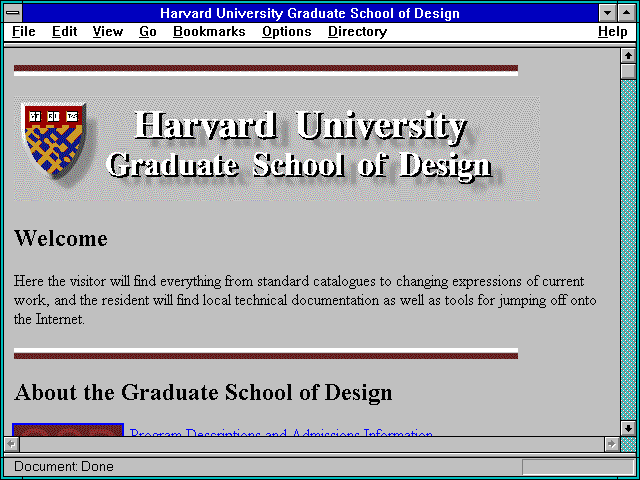
Task: Open the View menu
Action: pos(108,32)
